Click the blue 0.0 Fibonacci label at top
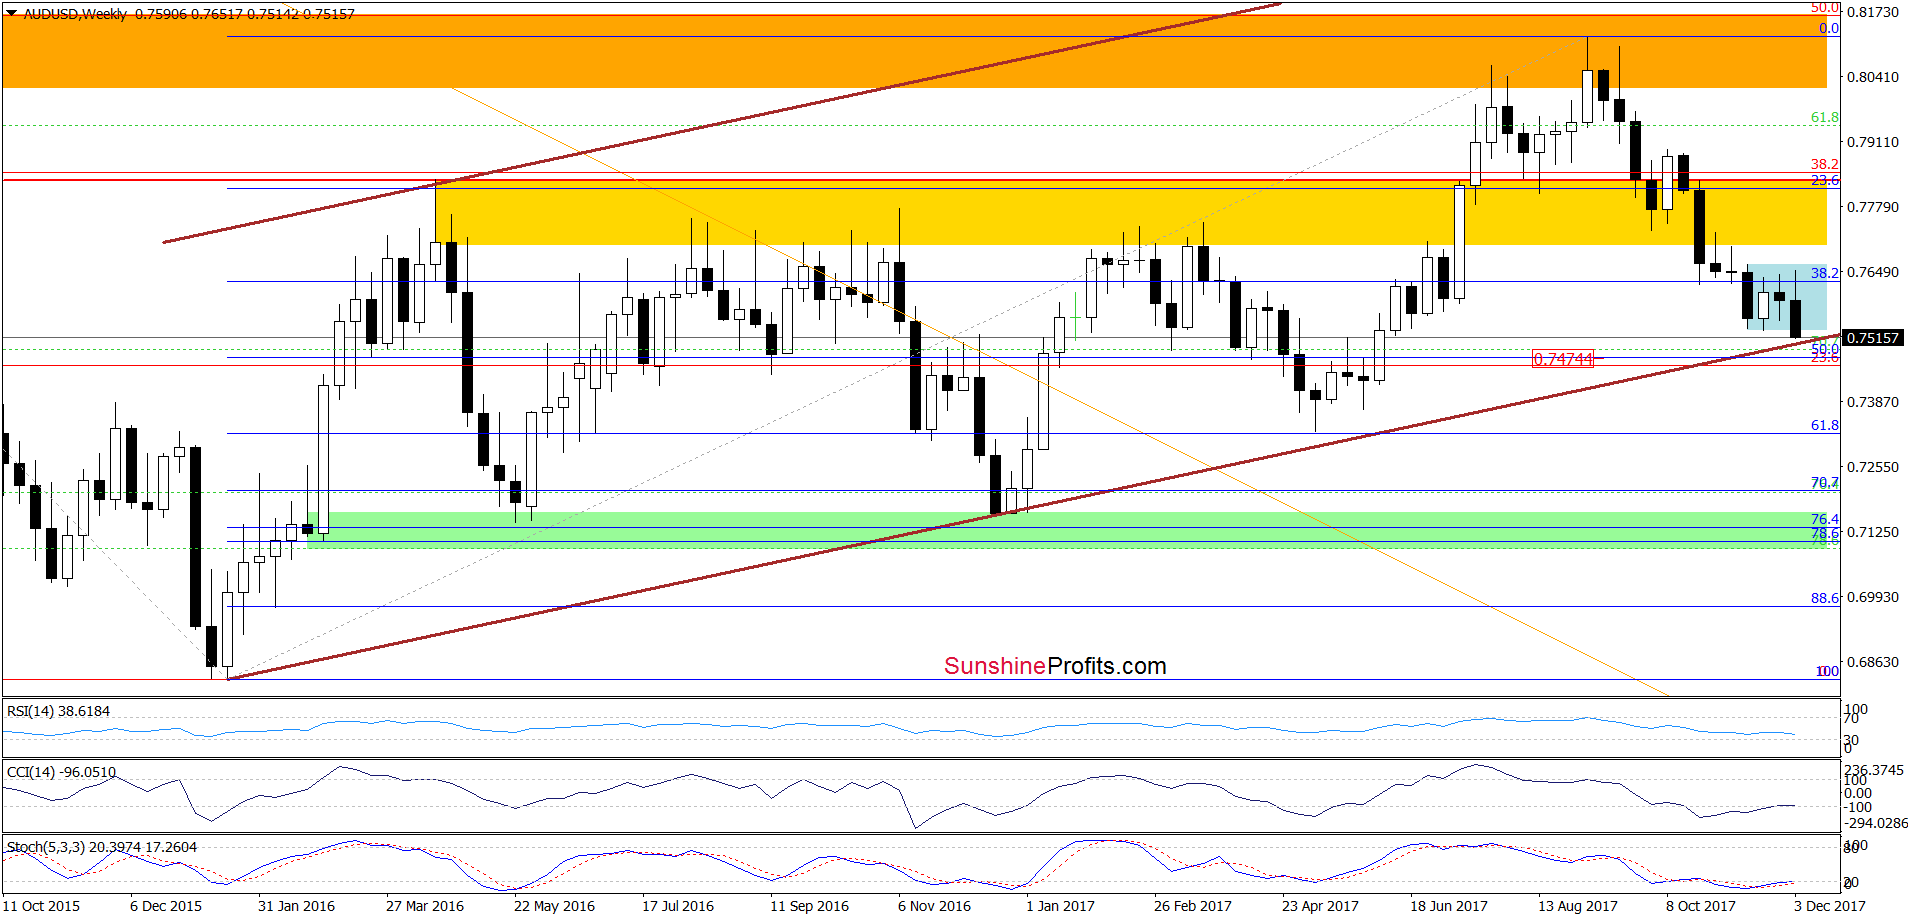This screenshot has width=1908, height=920. point(1829,28)
